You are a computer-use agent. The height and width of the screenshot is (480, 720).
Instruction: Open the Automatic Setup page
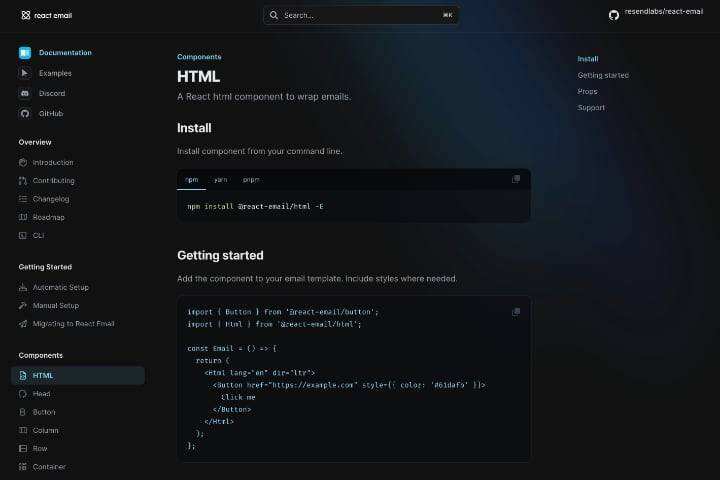pos(60,287)
